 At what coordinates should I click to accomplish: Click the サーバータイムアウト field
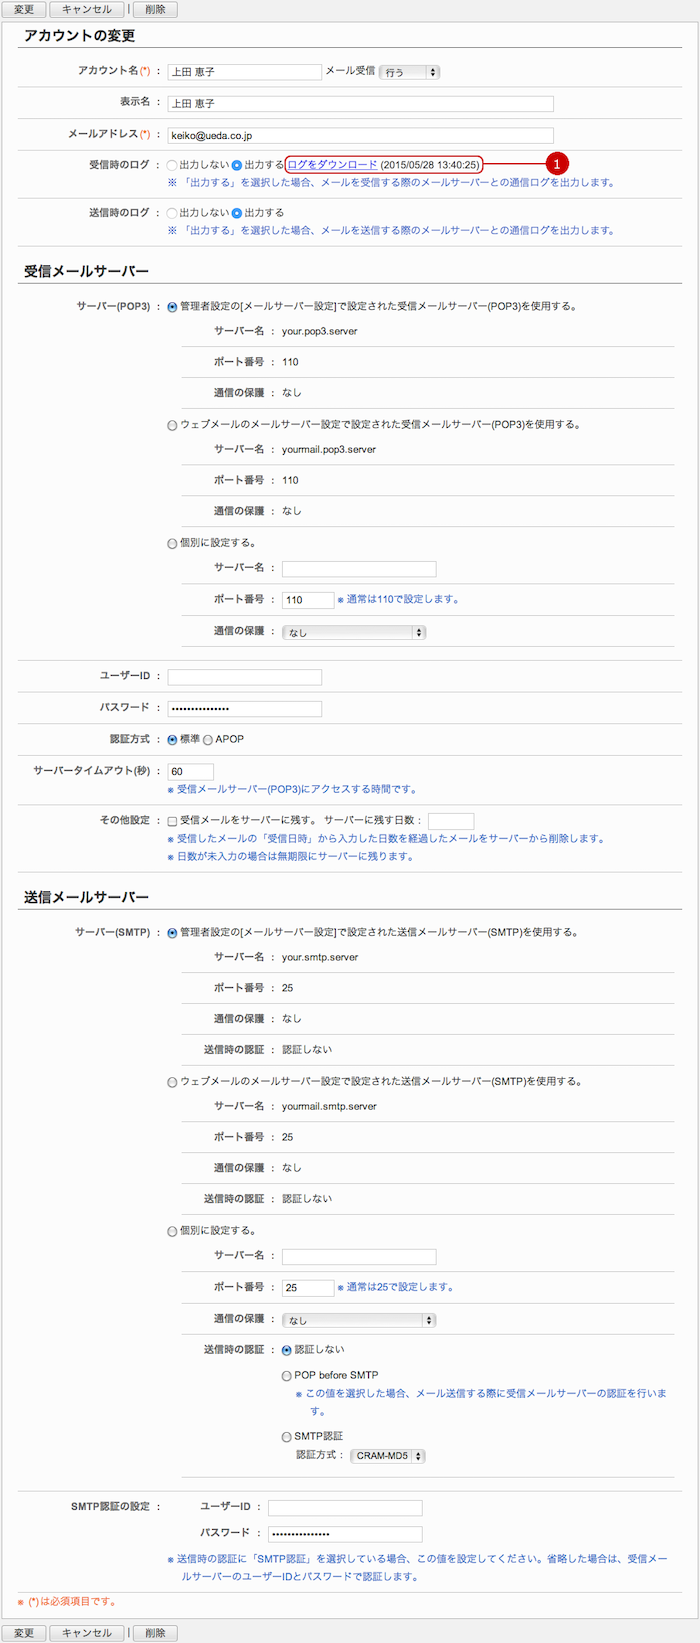coord(190,771)
